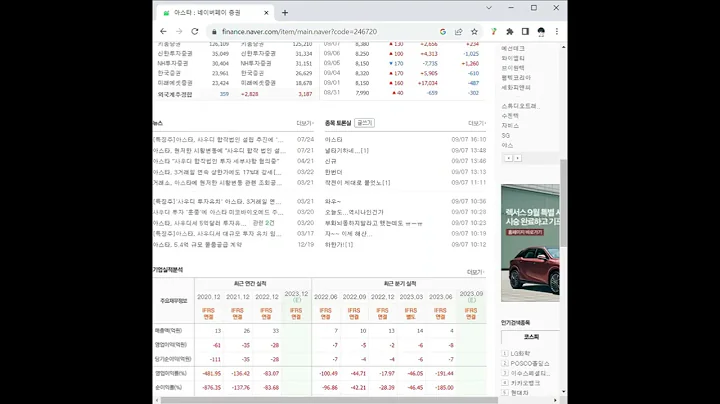Click the scroll-right arrow of horizontal scrollbar
Viewport: 720px width, 404px height.
tap(555, 400)
